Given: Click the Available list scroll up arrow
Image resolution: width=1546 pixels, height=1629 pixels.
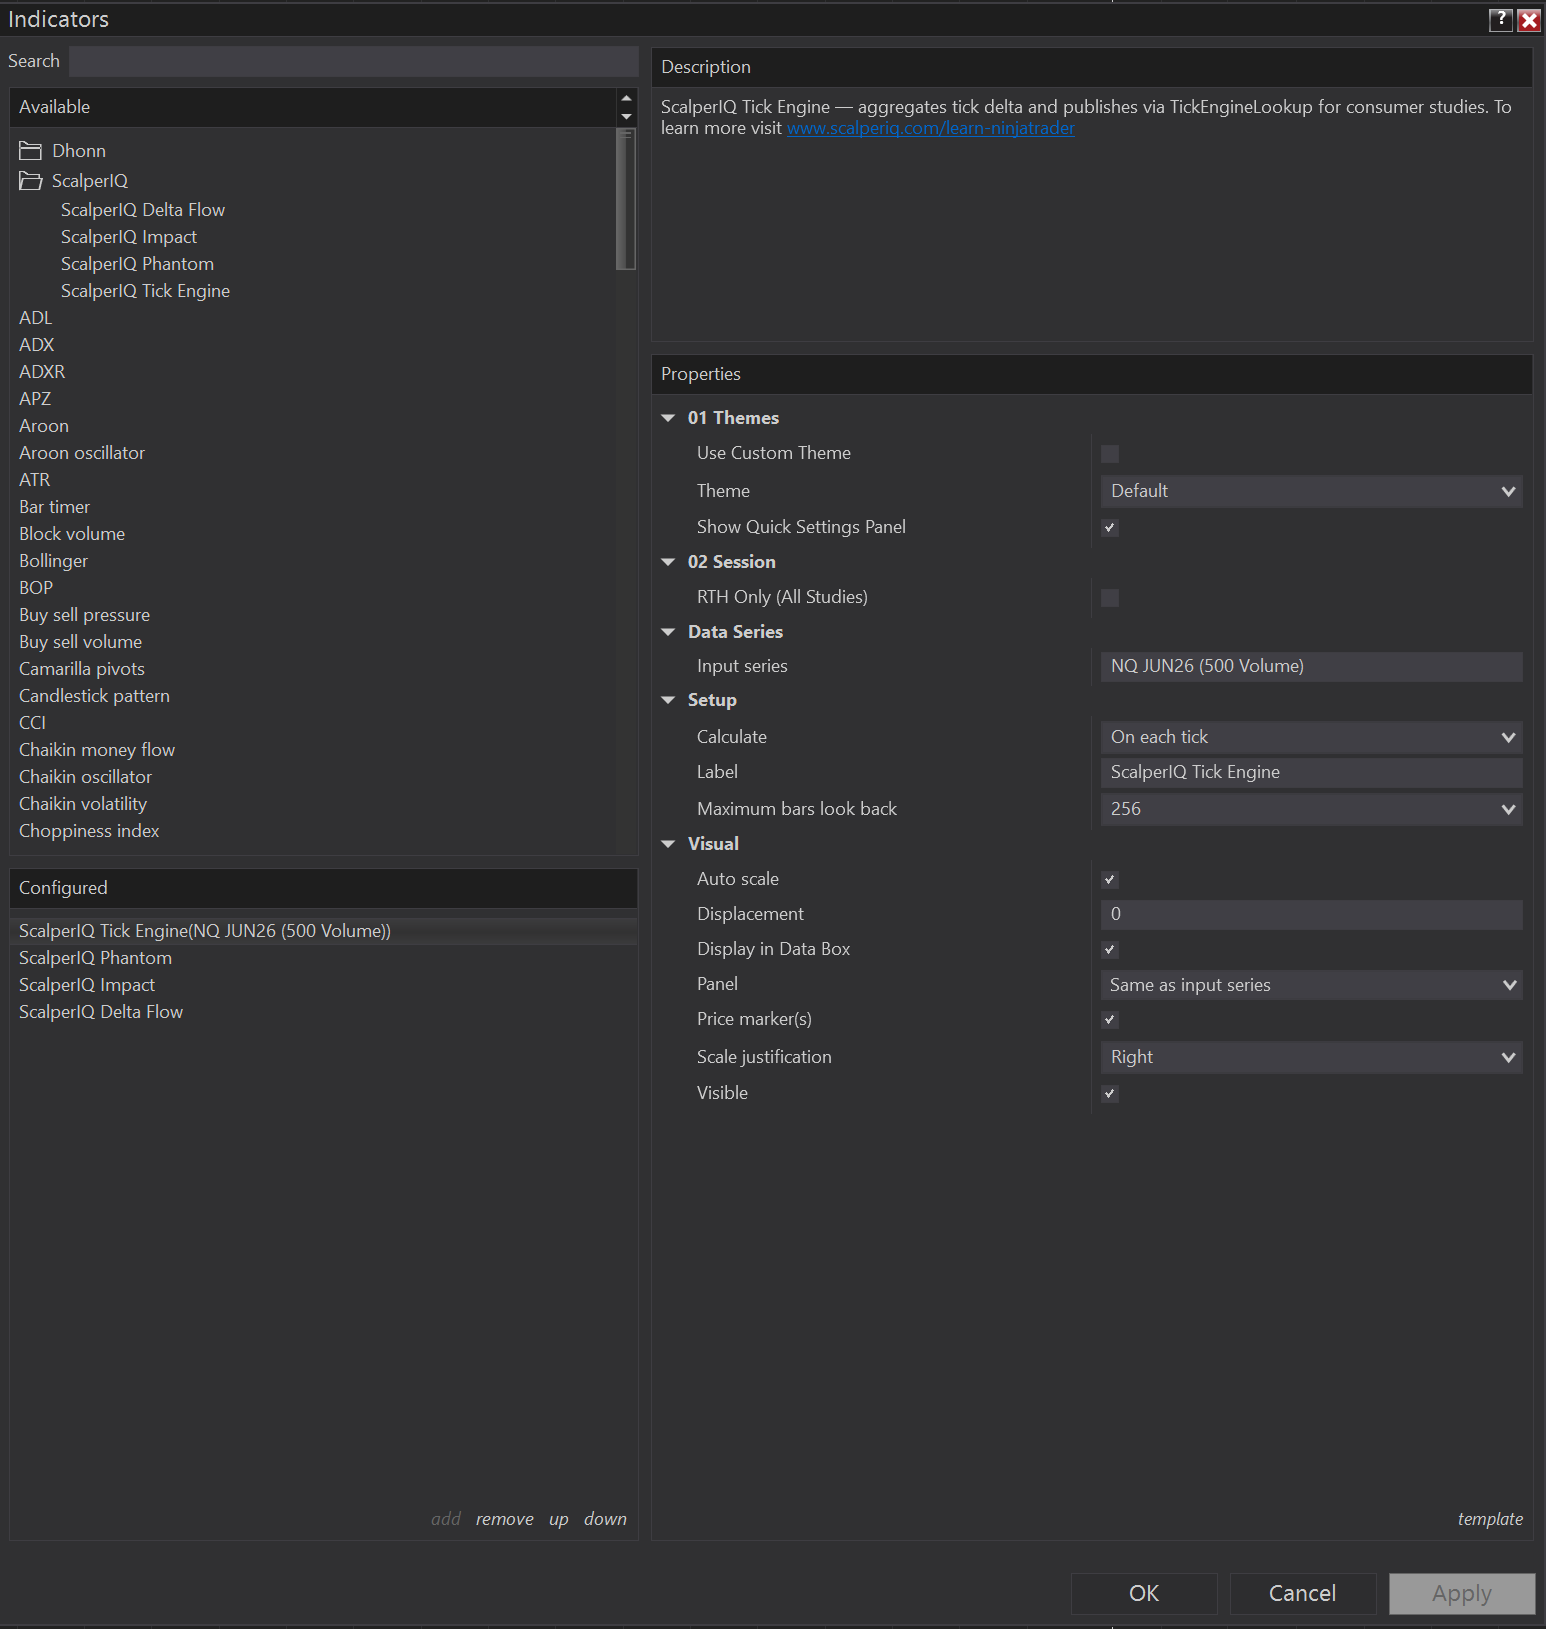Looking at the screenshot, I should tap(626, 98).
